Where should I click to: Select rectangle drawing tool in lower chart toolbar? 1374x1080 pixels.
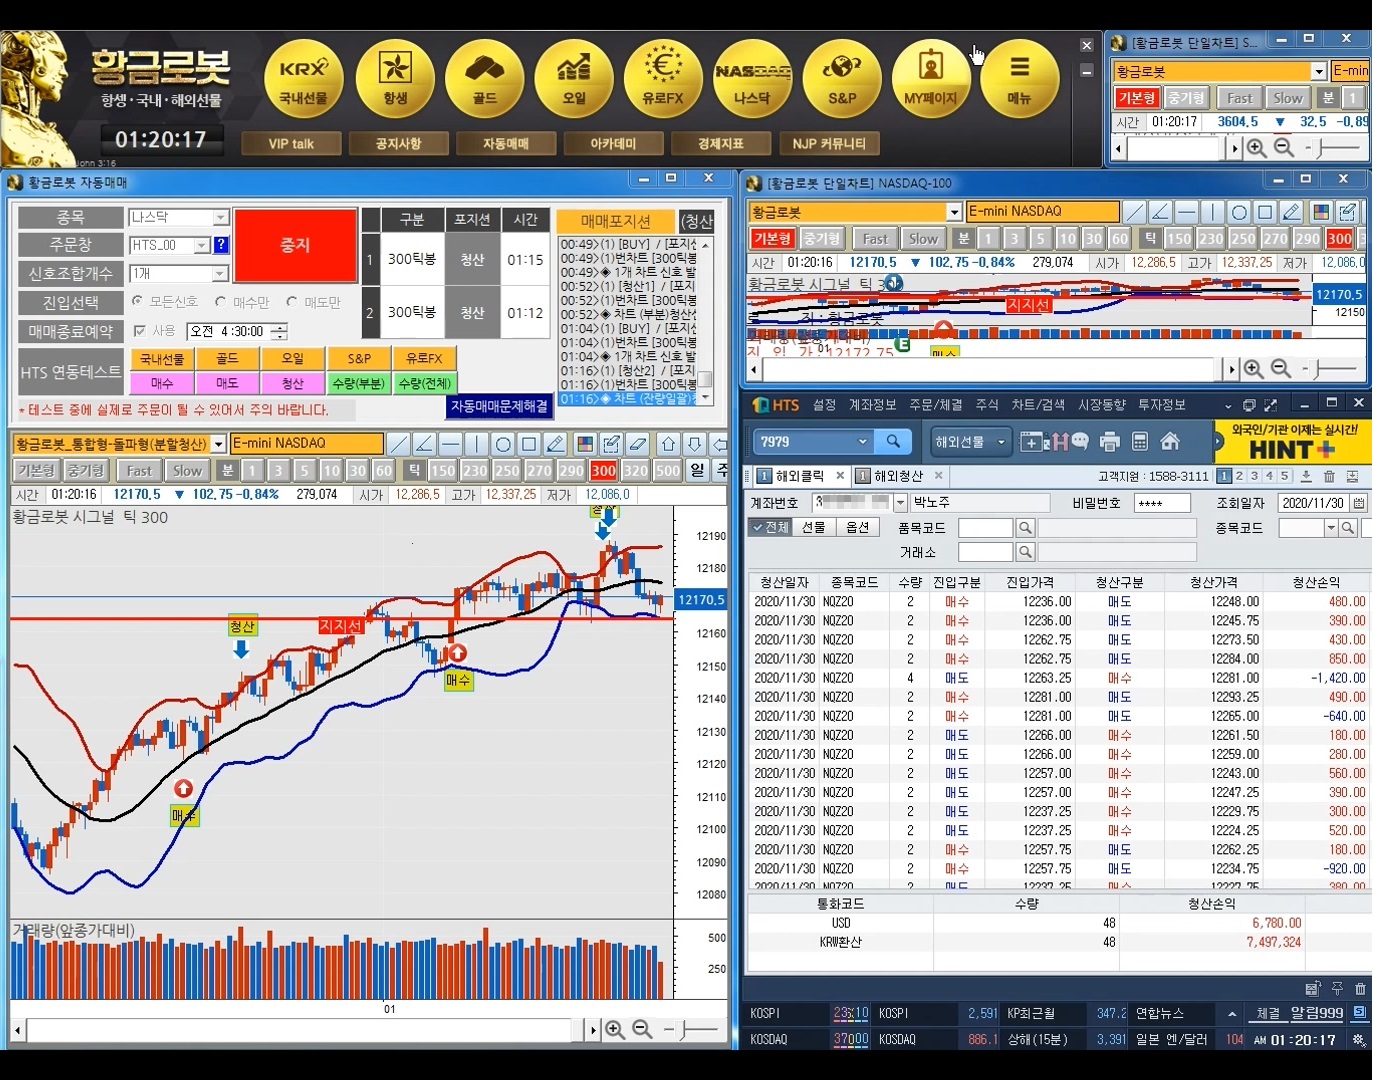(x=529, y=444)
